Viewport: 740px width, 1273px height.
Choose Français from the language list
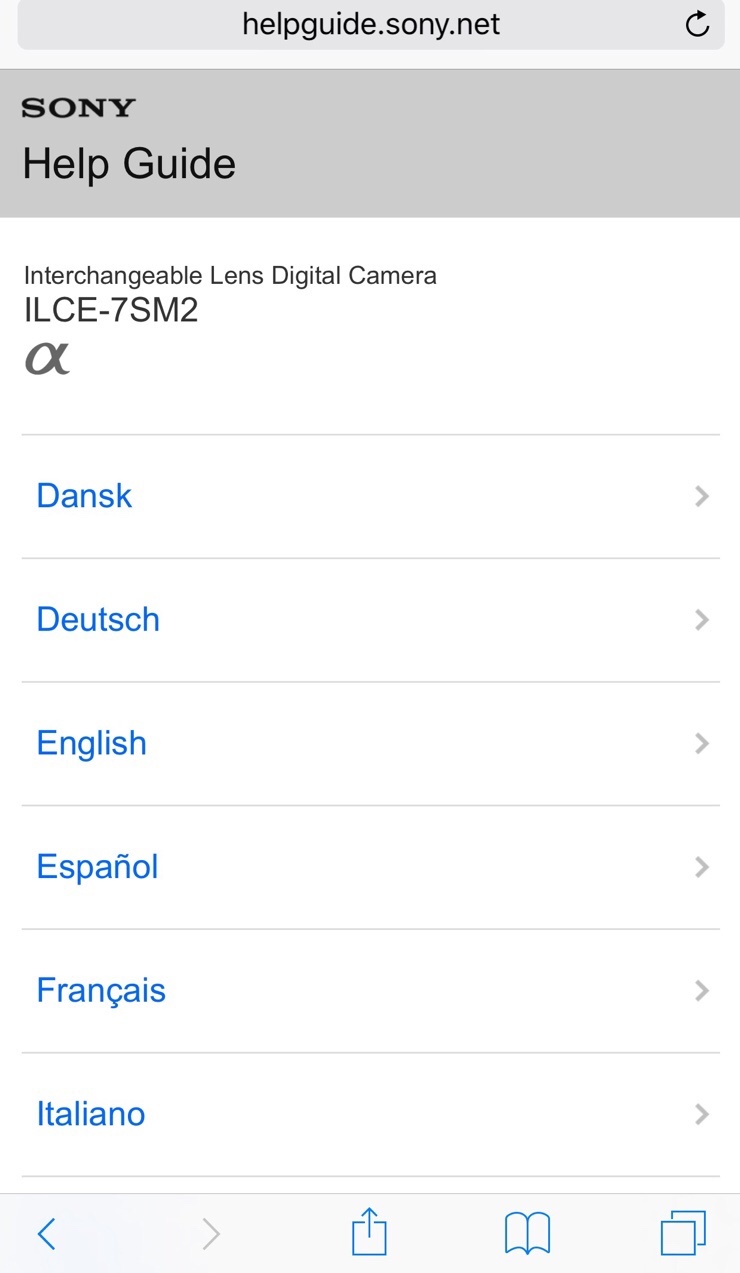point(101,990)
